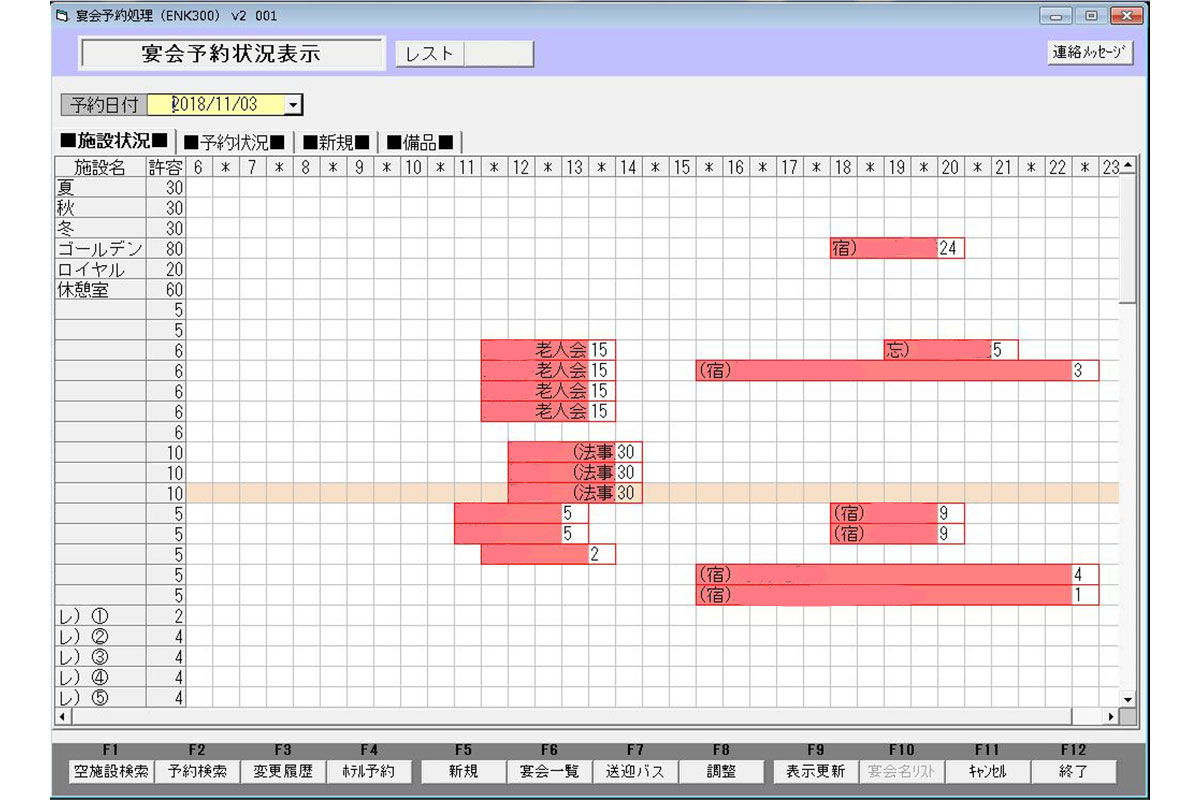The height and width of the screenshot is (800, 1200).
Task: Select the ■備品■ tab
Action: 420,141
